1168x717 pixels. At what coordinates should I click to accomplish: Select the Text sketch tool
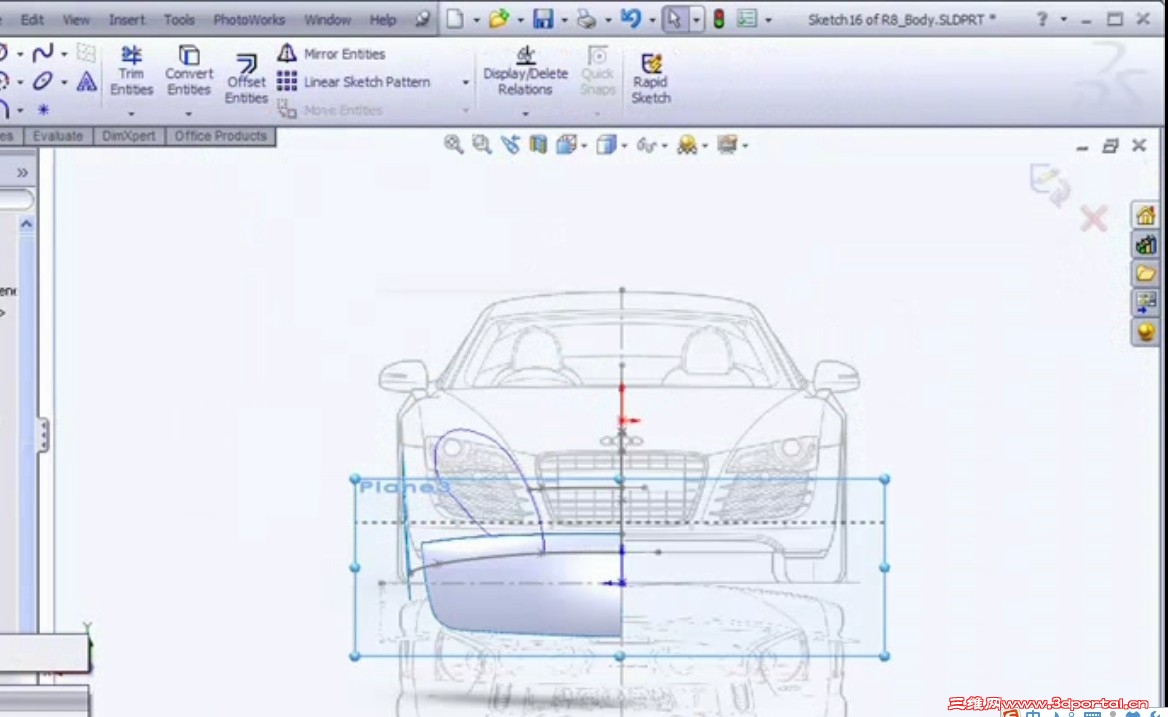86,81
